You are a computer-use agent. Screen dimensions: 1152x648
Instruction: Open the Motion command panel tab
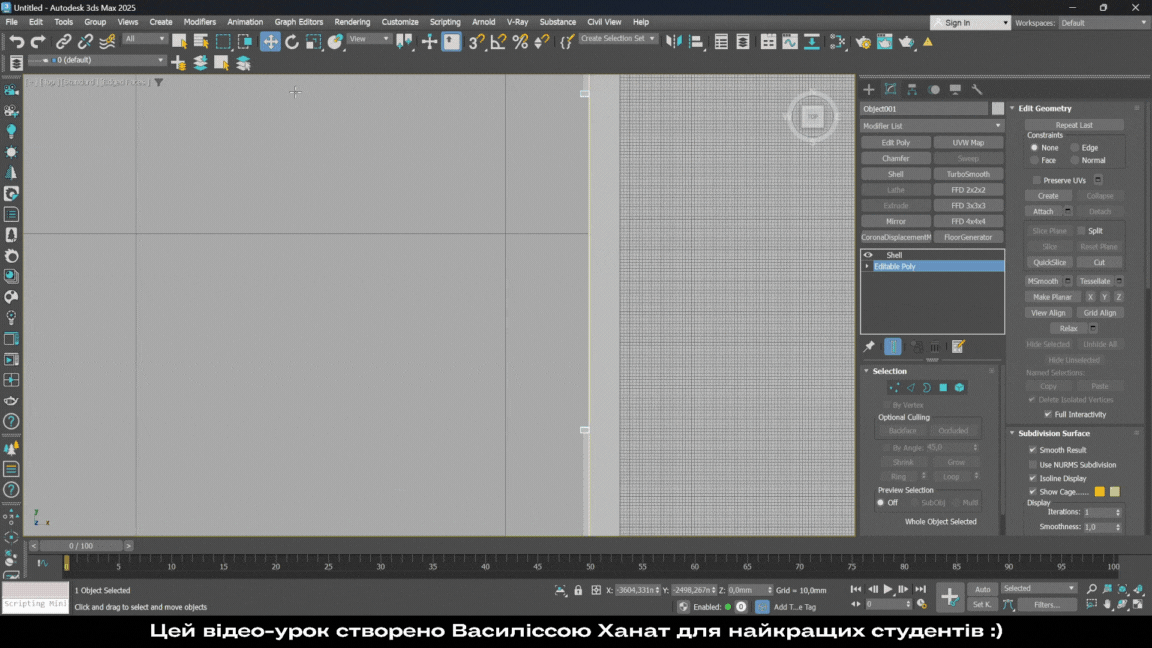coord(934,90)
